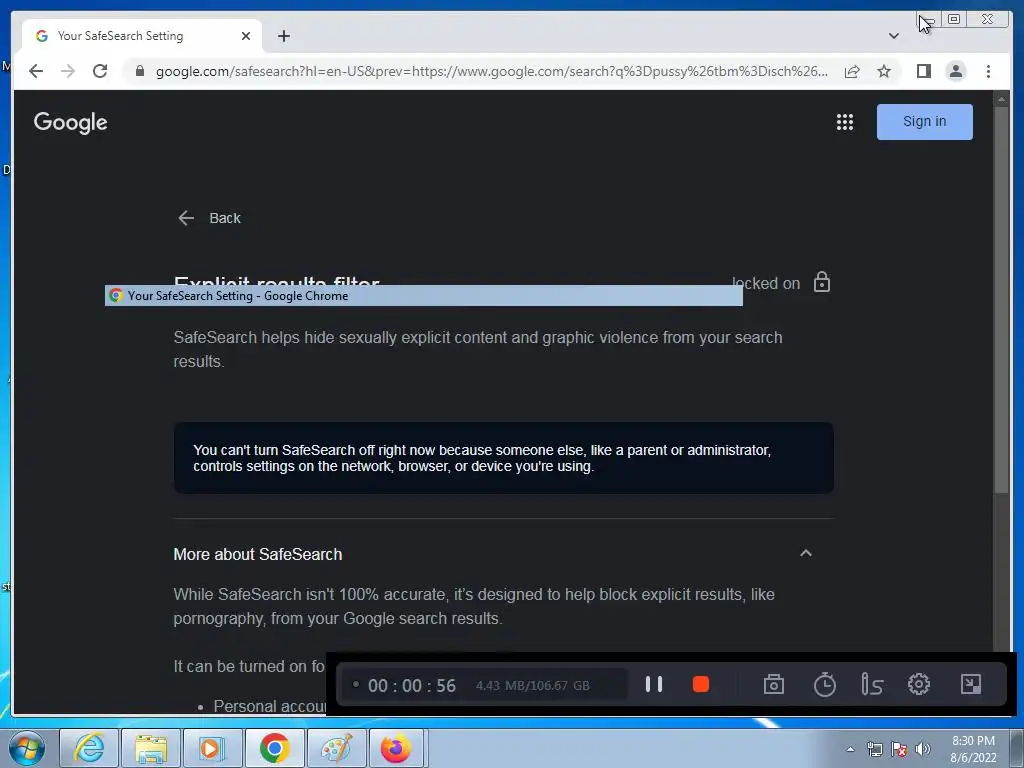Viewport: 1024px width, 768px height.
Task: Show hidden system tray icons
Action: pos(850,749)
